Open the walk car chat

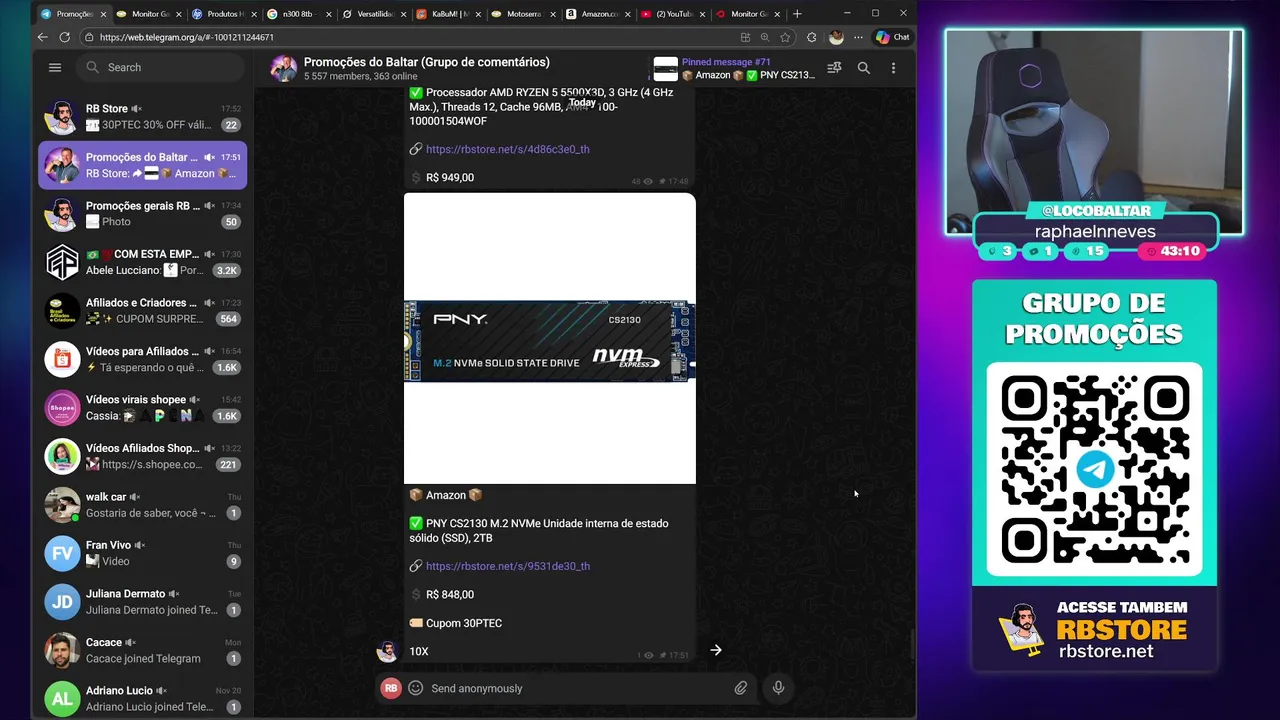tap(142, 504)
